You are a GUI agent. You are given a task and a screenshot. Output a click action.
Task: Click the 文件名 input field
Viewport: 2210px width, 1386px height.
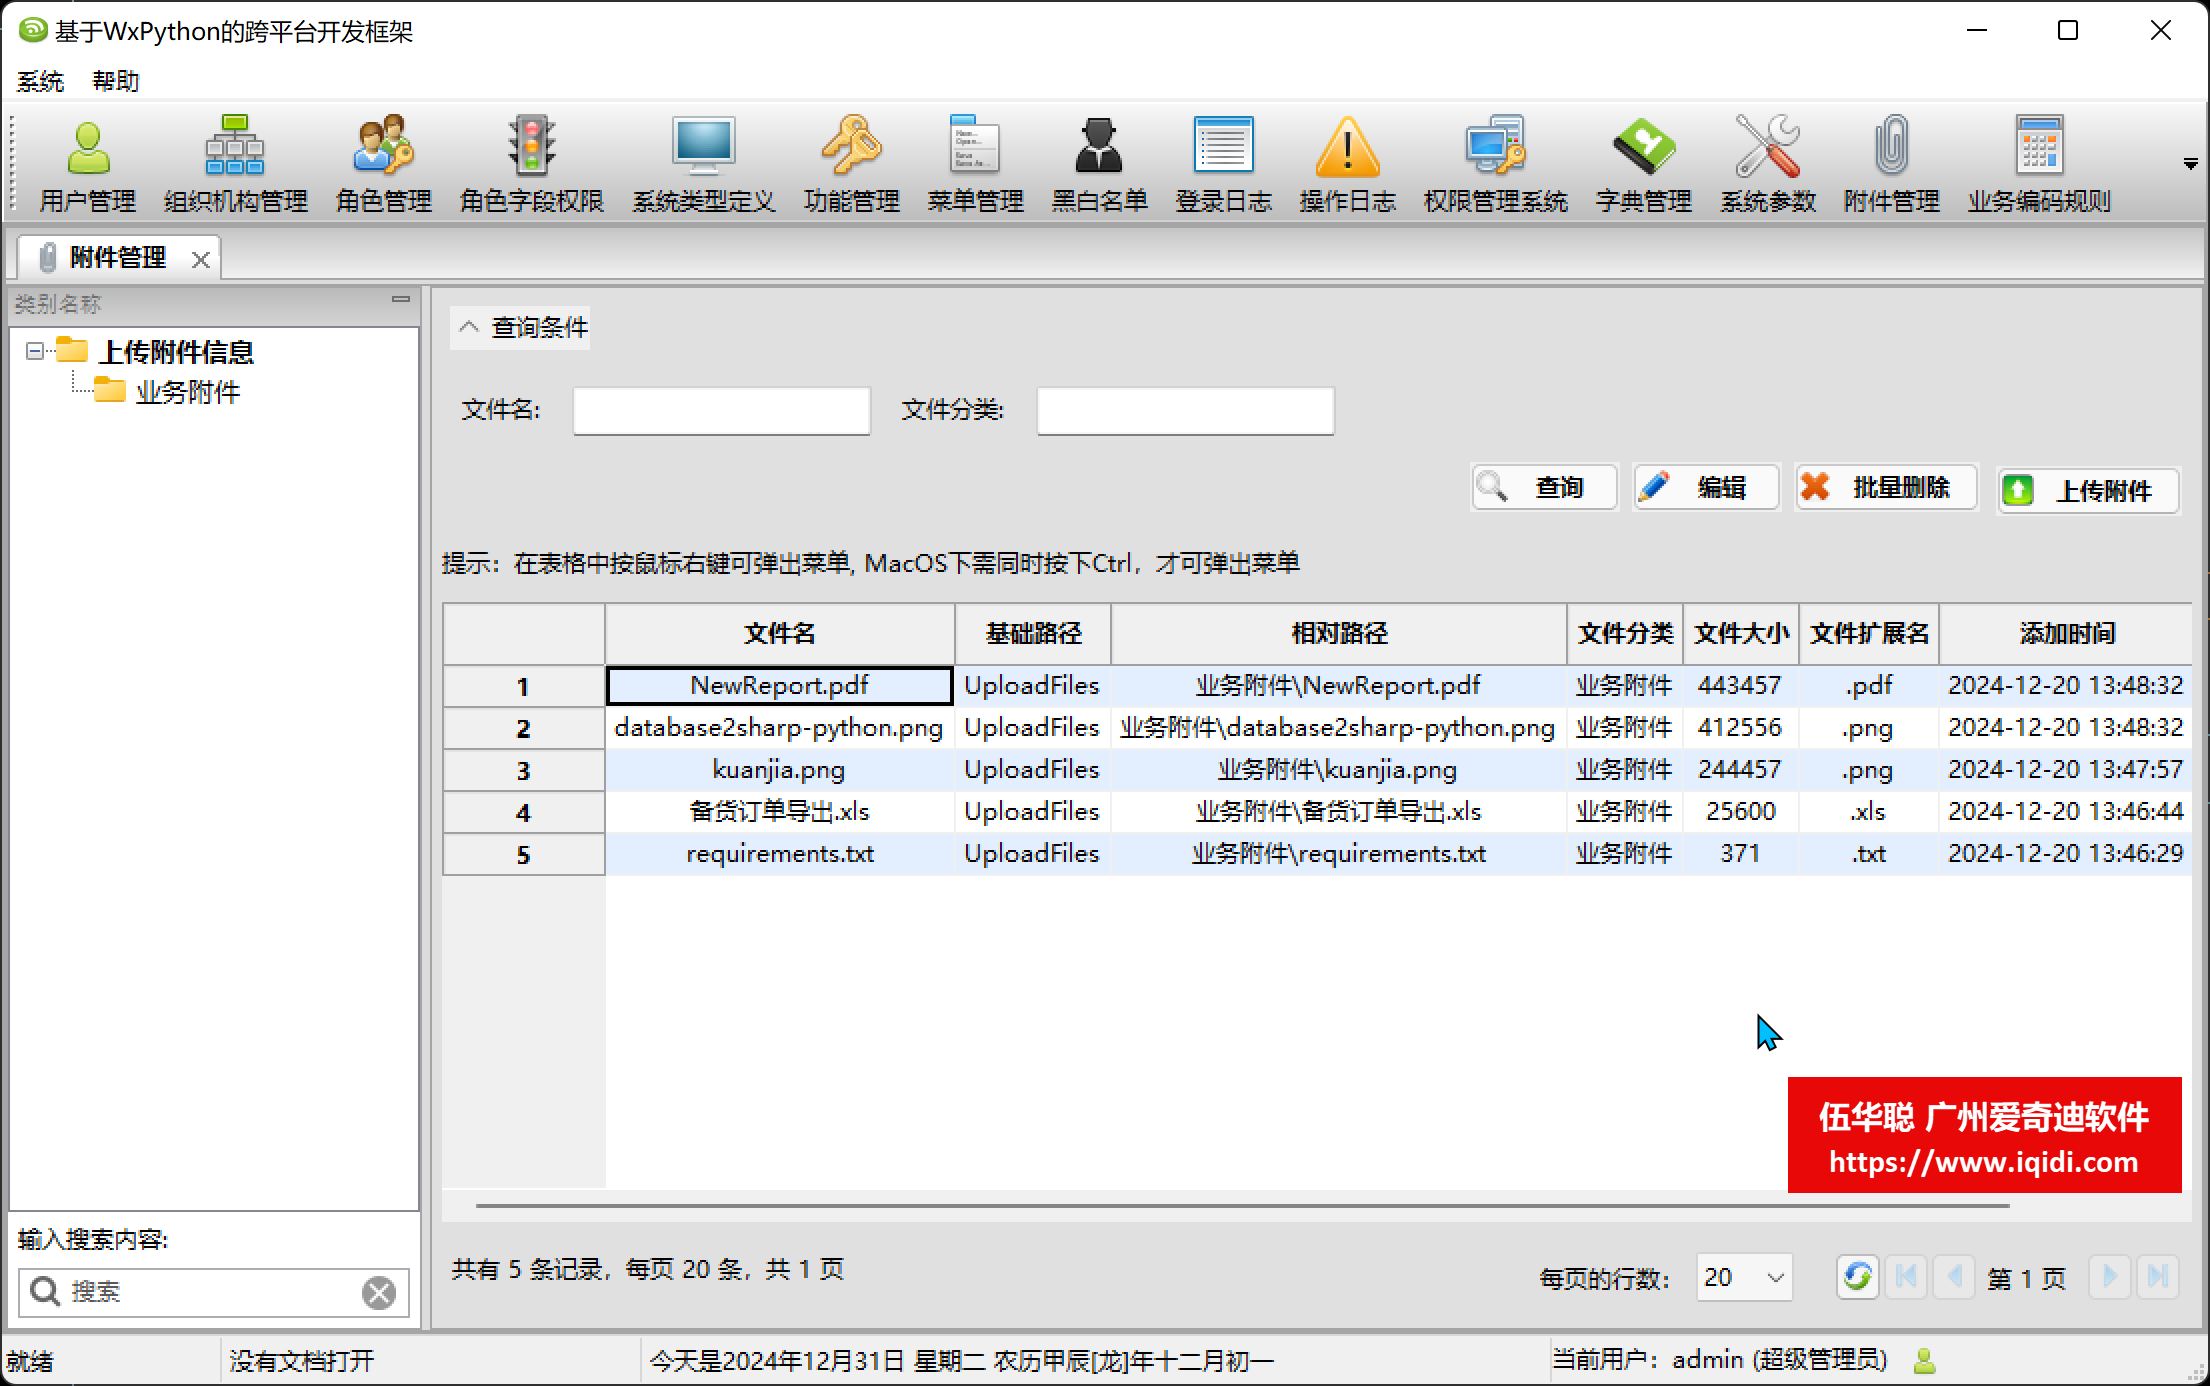[x=721, y=410]
